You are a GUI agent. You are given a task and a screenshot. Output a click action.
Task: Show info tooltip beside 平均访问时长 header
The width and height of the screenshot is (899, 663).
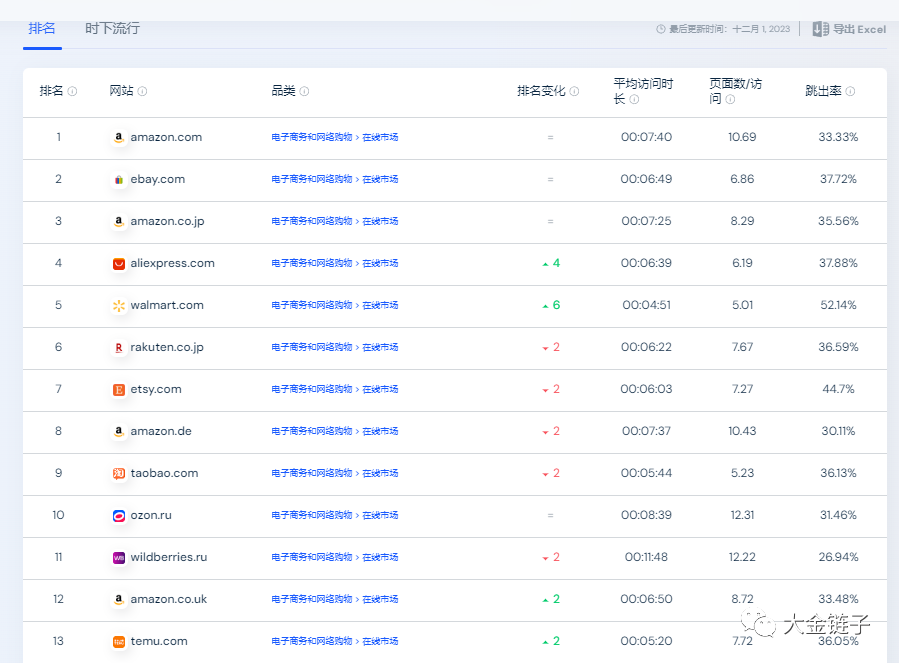[x=634, y=99]
